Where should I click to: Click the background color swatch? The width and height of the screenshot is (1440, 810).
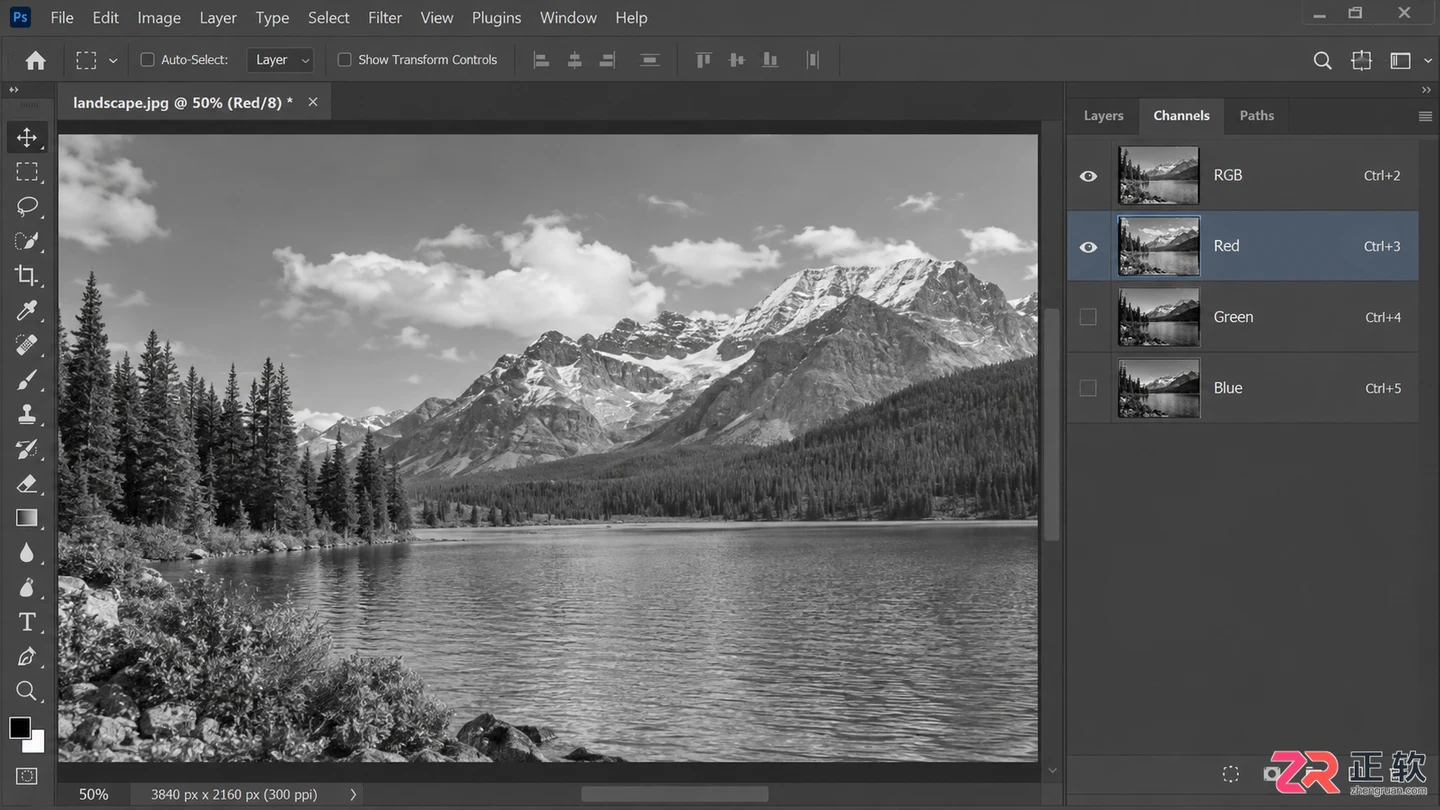[38, 744]
